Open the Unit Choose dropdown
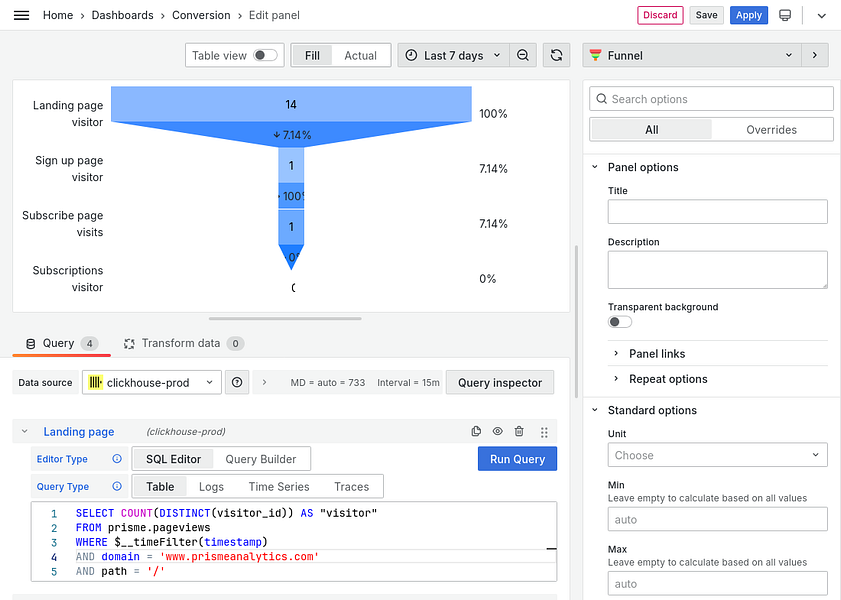 (718, 455)
